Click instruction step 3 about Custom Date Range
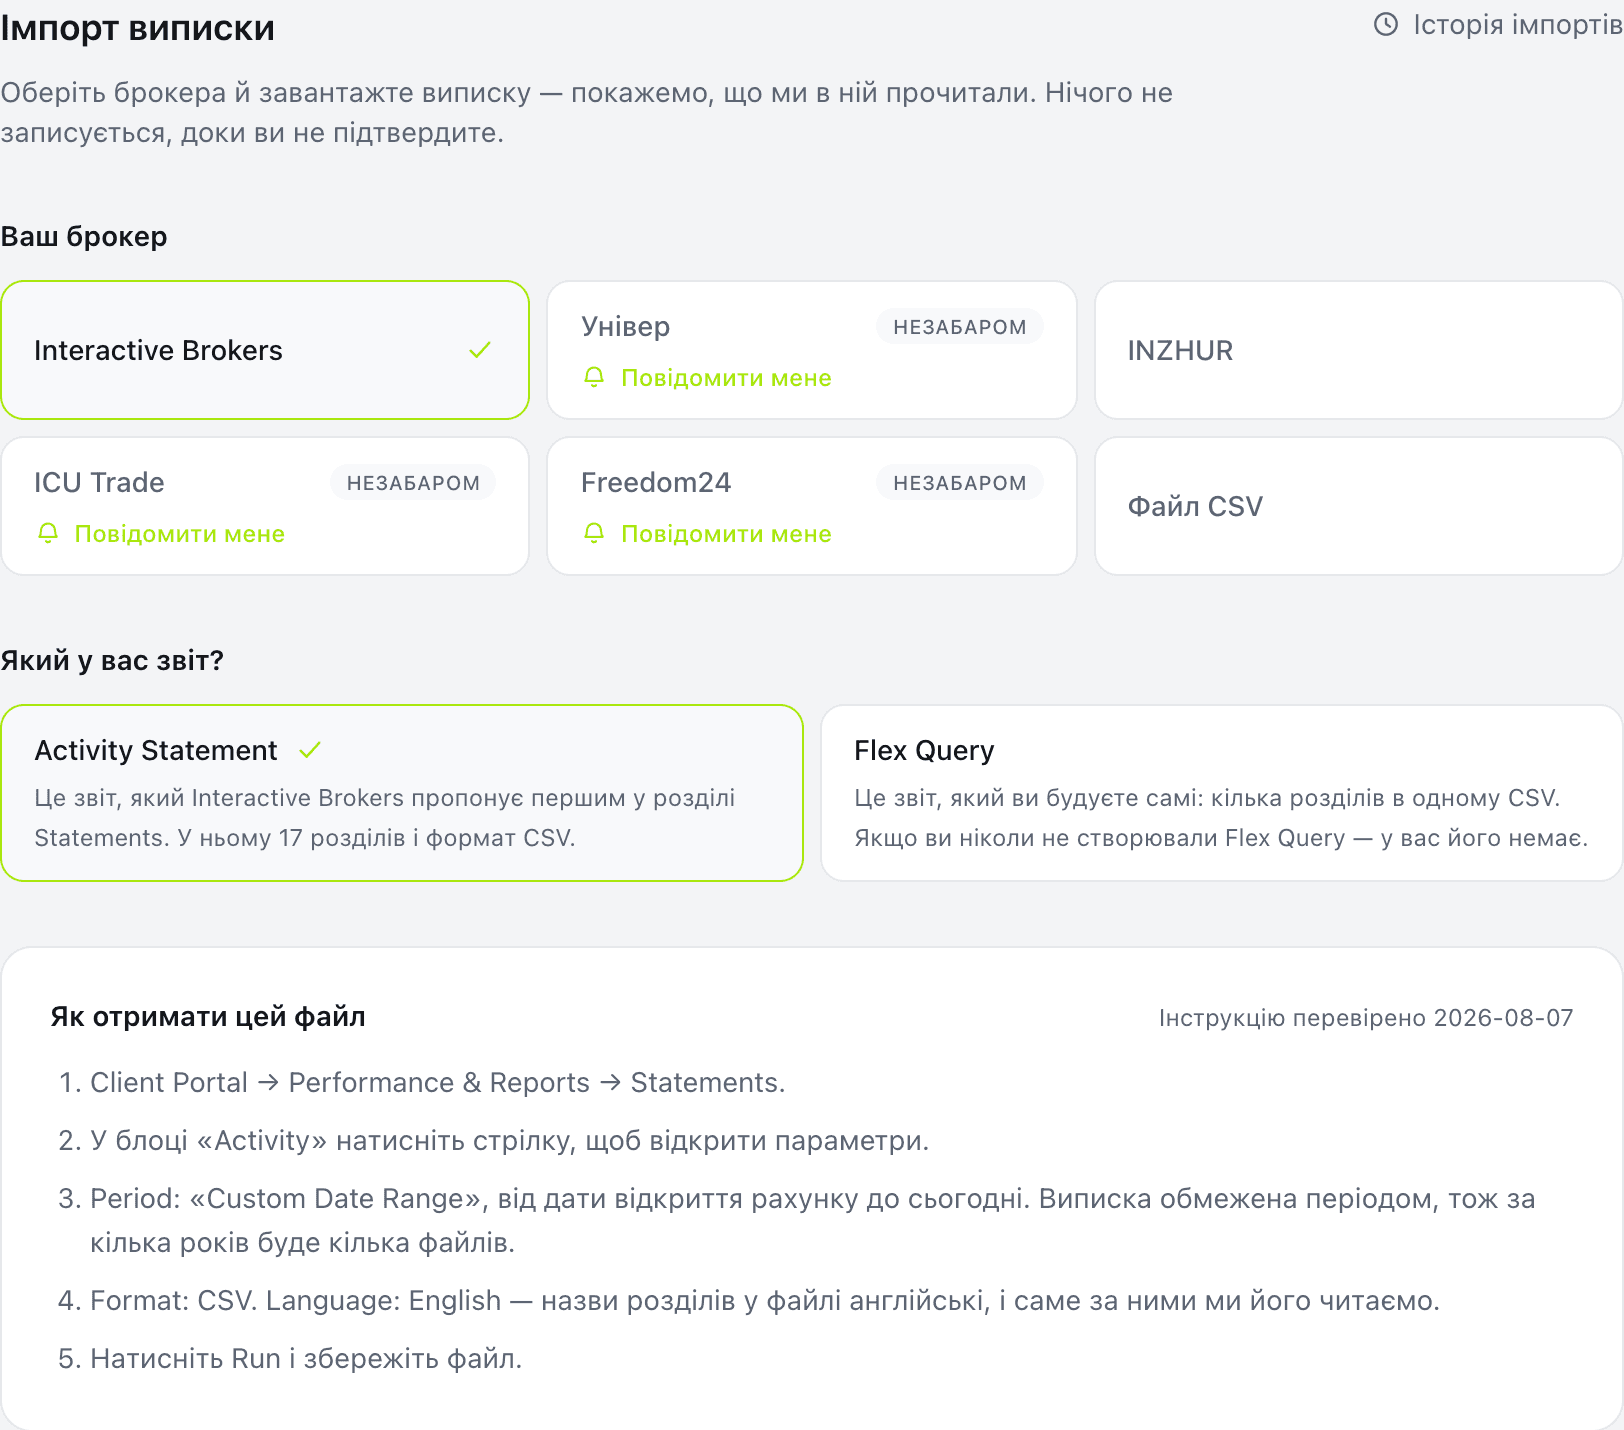 [x=797, y=1220]
